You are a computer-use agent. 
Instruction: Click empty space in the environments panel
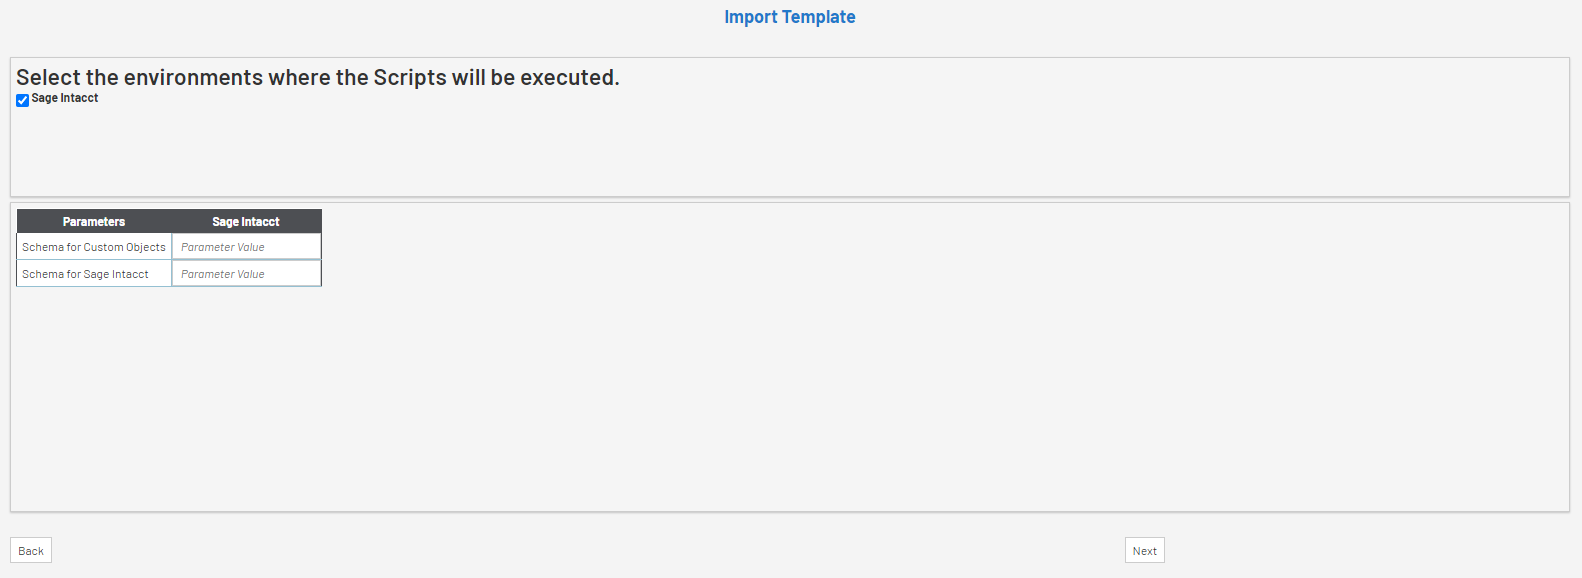[x=789, y=150]
